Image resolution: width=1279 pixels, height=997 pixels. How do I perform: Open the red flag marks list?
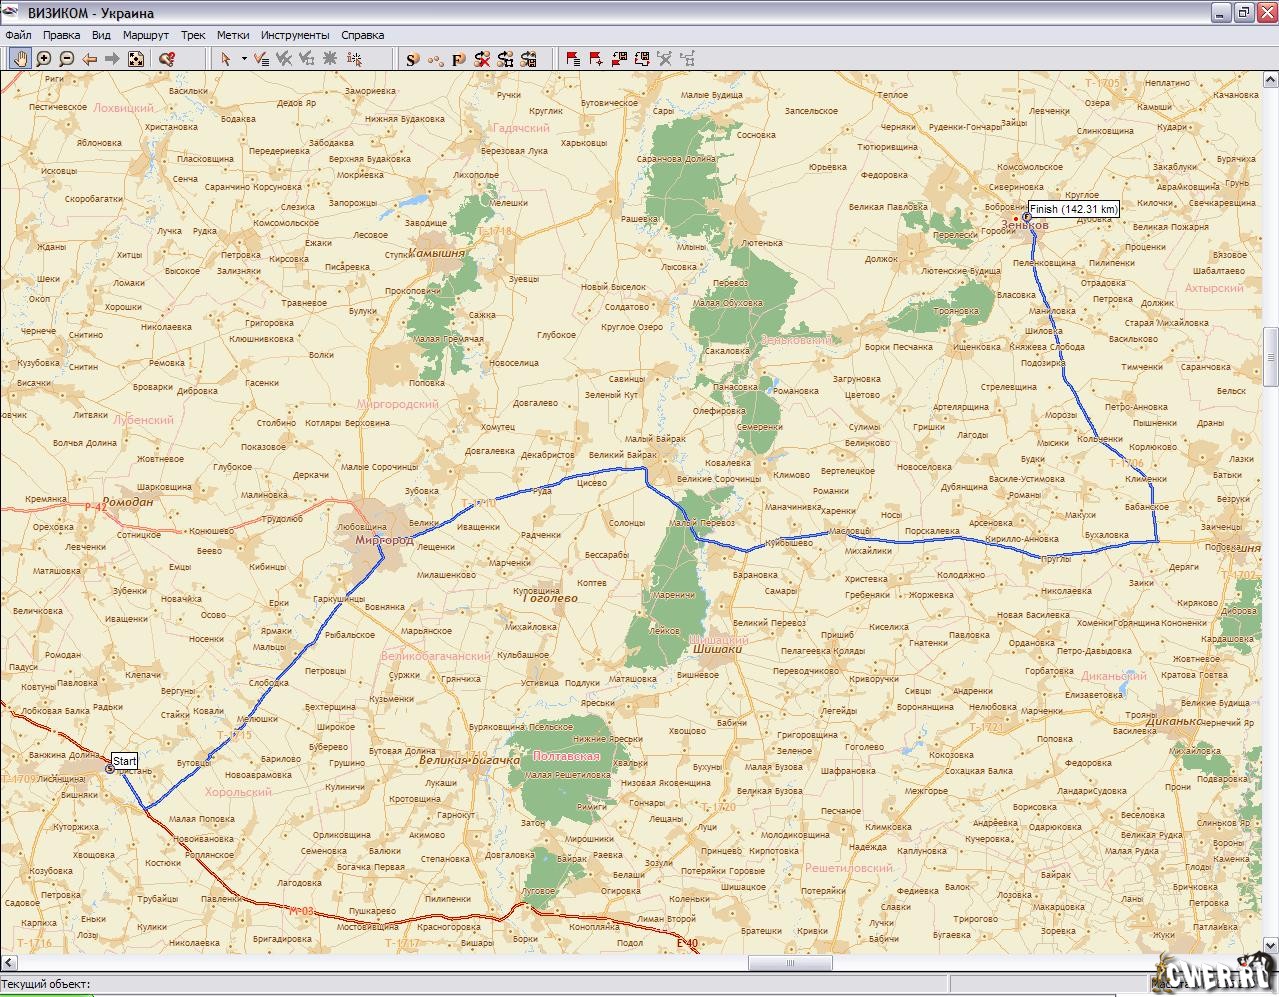573,59
